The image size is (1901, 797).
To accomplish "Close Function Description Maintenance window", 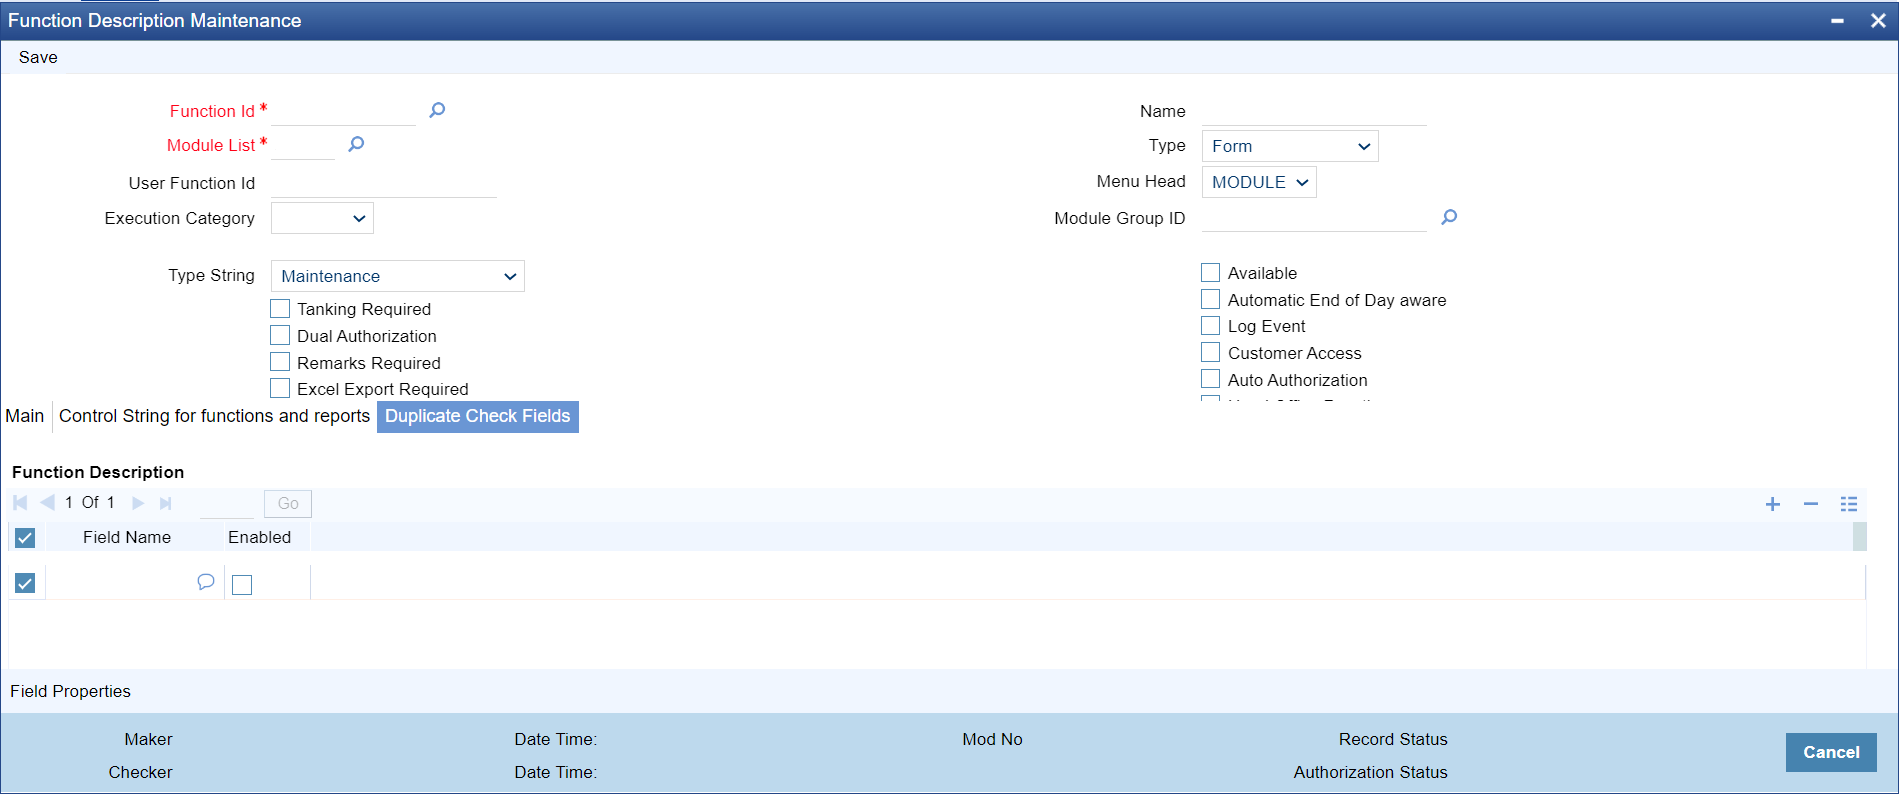I will point(1878,21).
